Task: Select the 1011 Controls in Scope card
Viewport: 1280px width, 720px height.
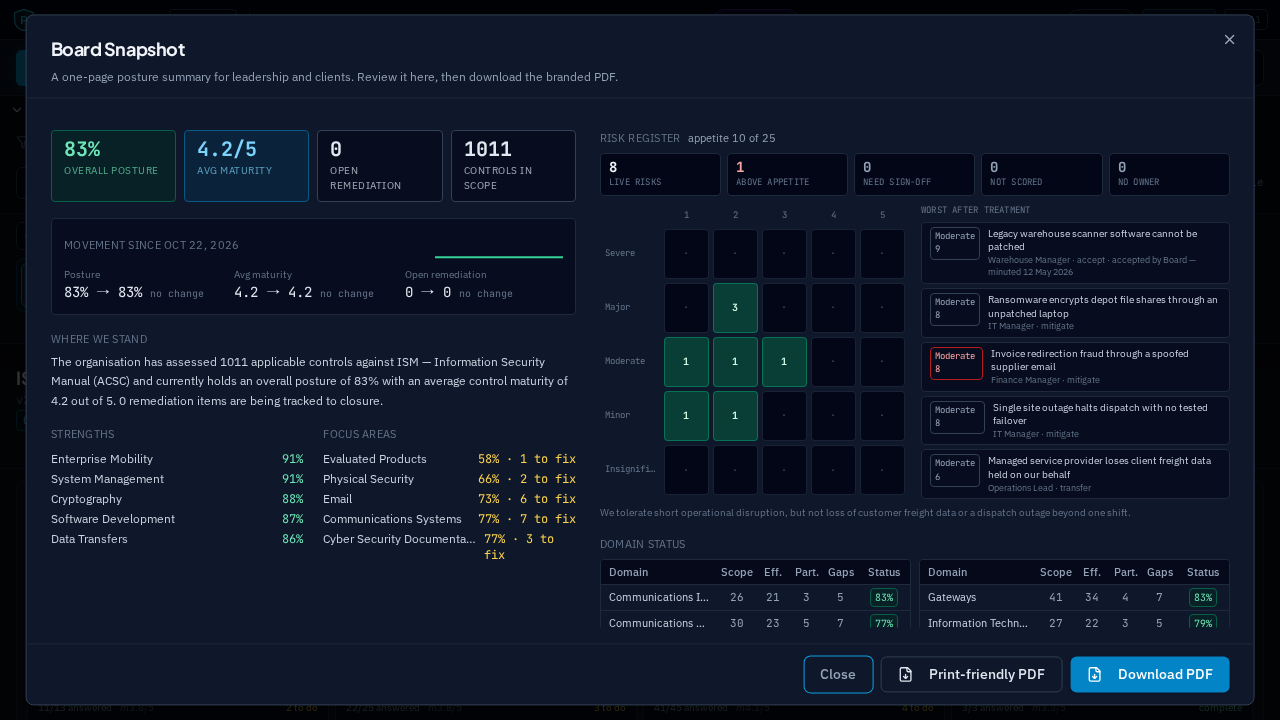Action: (x=513, y=166)
